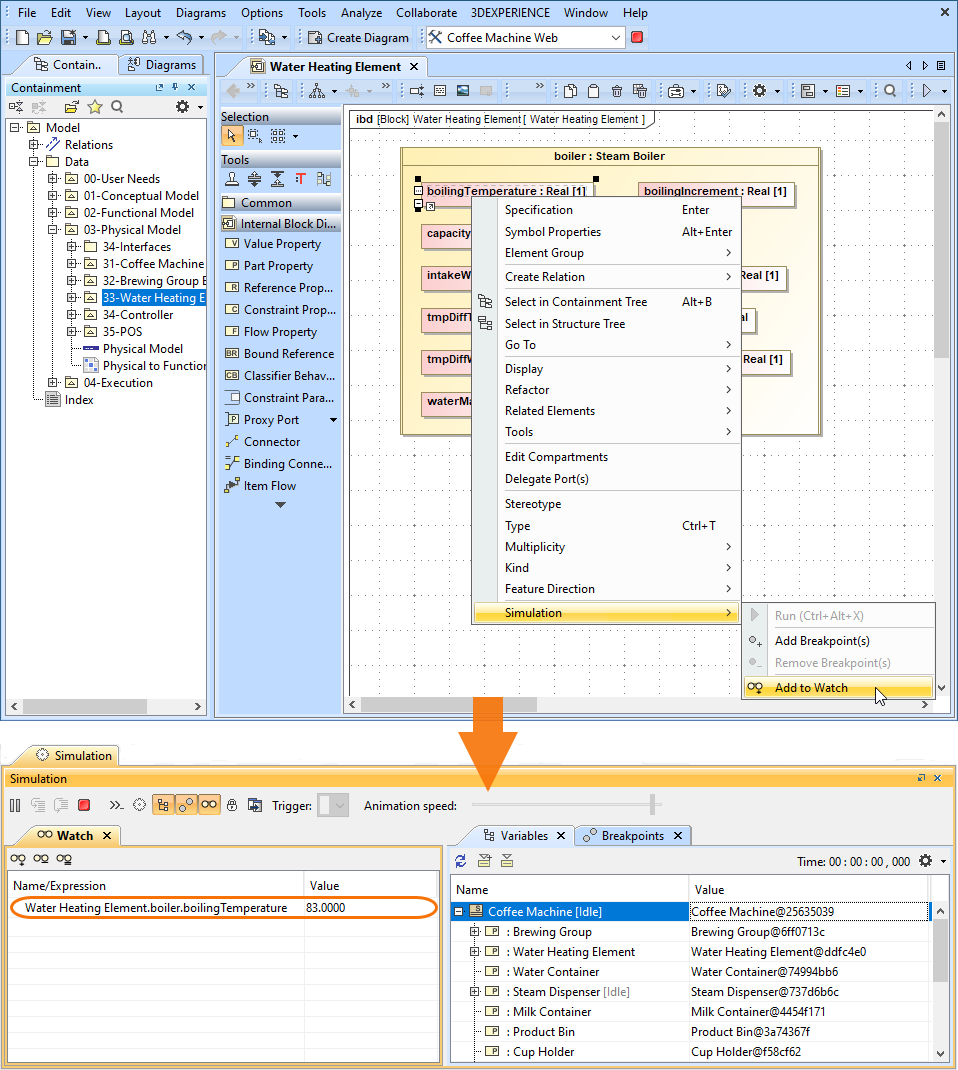Image resolution: width=958 pixels, height=1070 pixels.
Task: Switch to the Breakpoints tab
Action: 632,836
